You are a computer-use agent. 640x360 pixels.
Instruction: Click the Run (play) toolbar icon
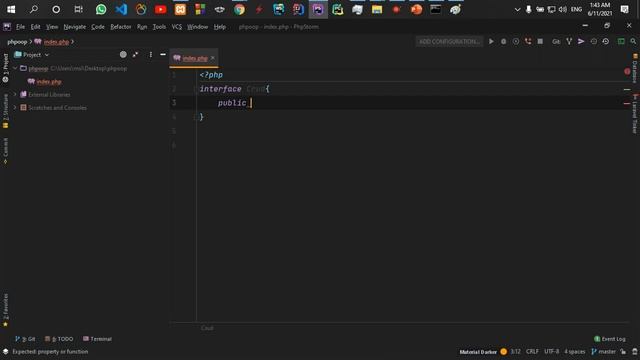[x=491, y=42]
